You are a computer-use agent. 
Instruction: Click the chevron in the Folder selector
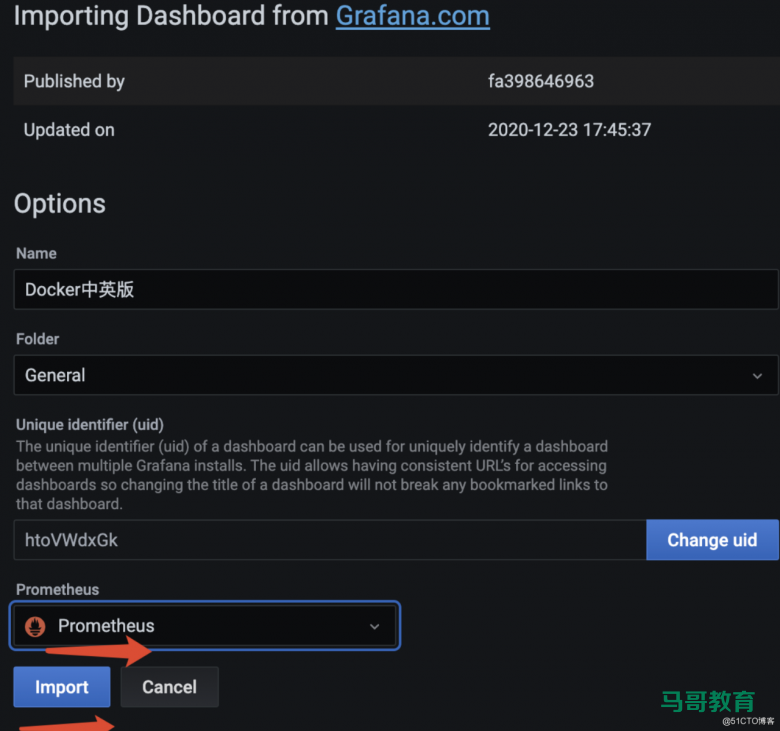tap(757, 376)
